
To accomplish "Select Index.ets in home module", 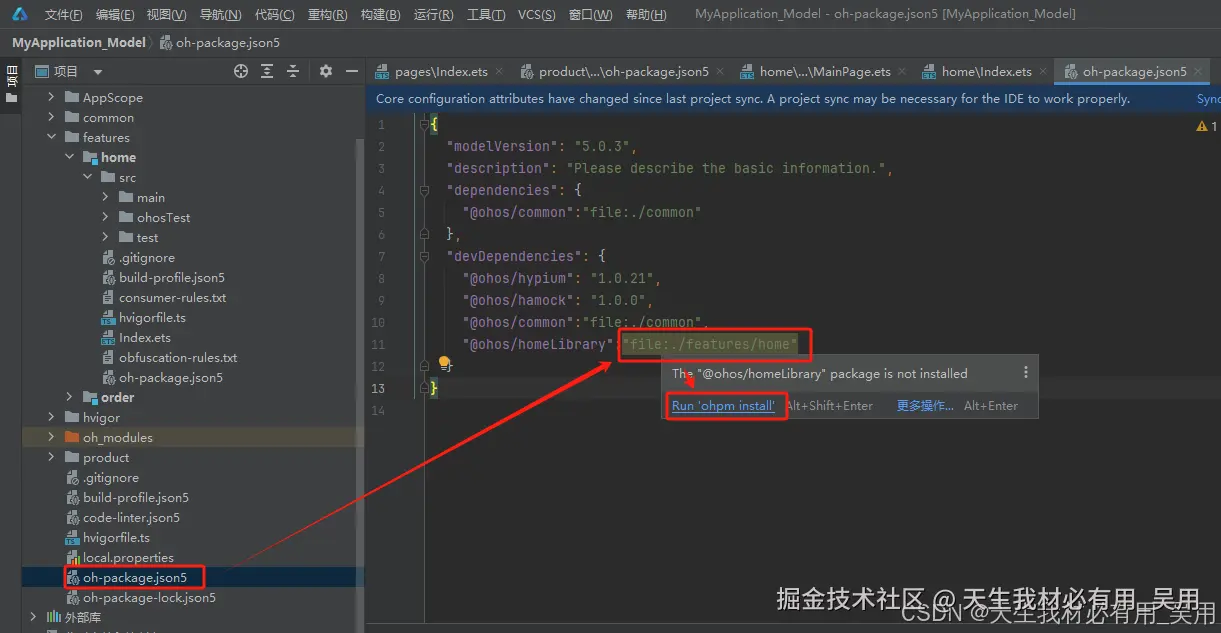I will (145, 338).
